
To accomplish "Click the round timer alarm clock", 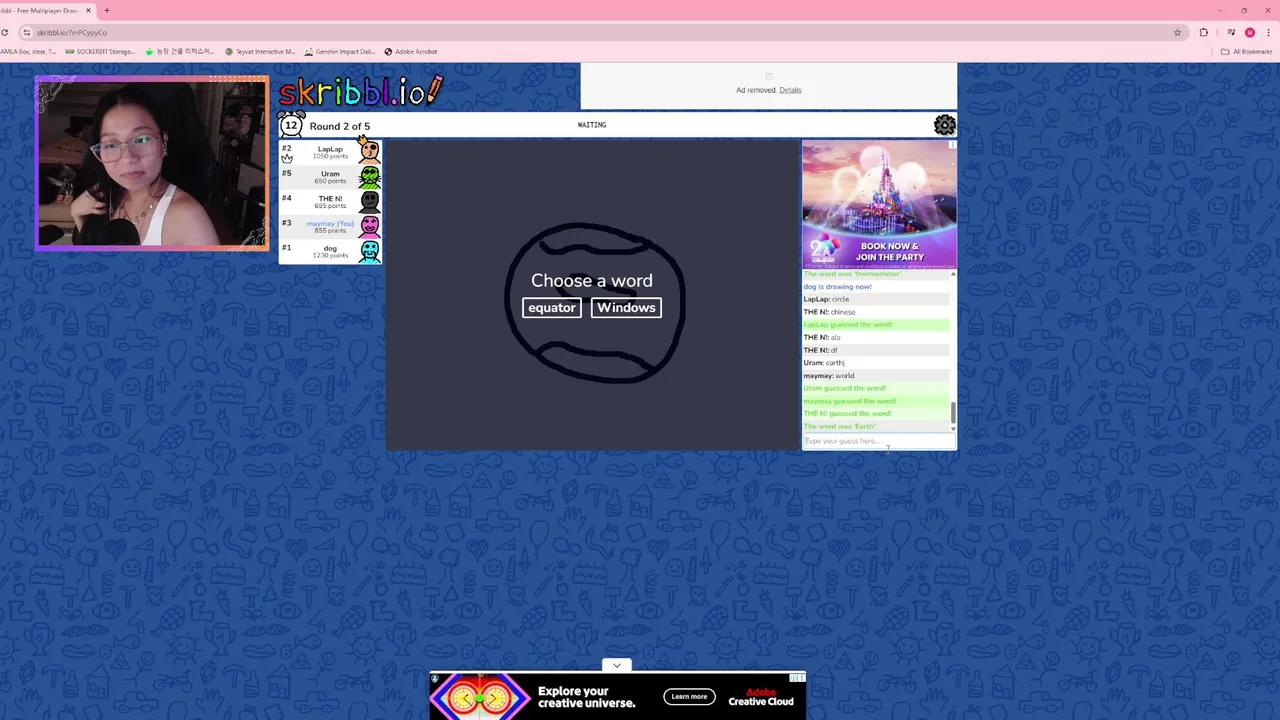I will pos(291,125).
